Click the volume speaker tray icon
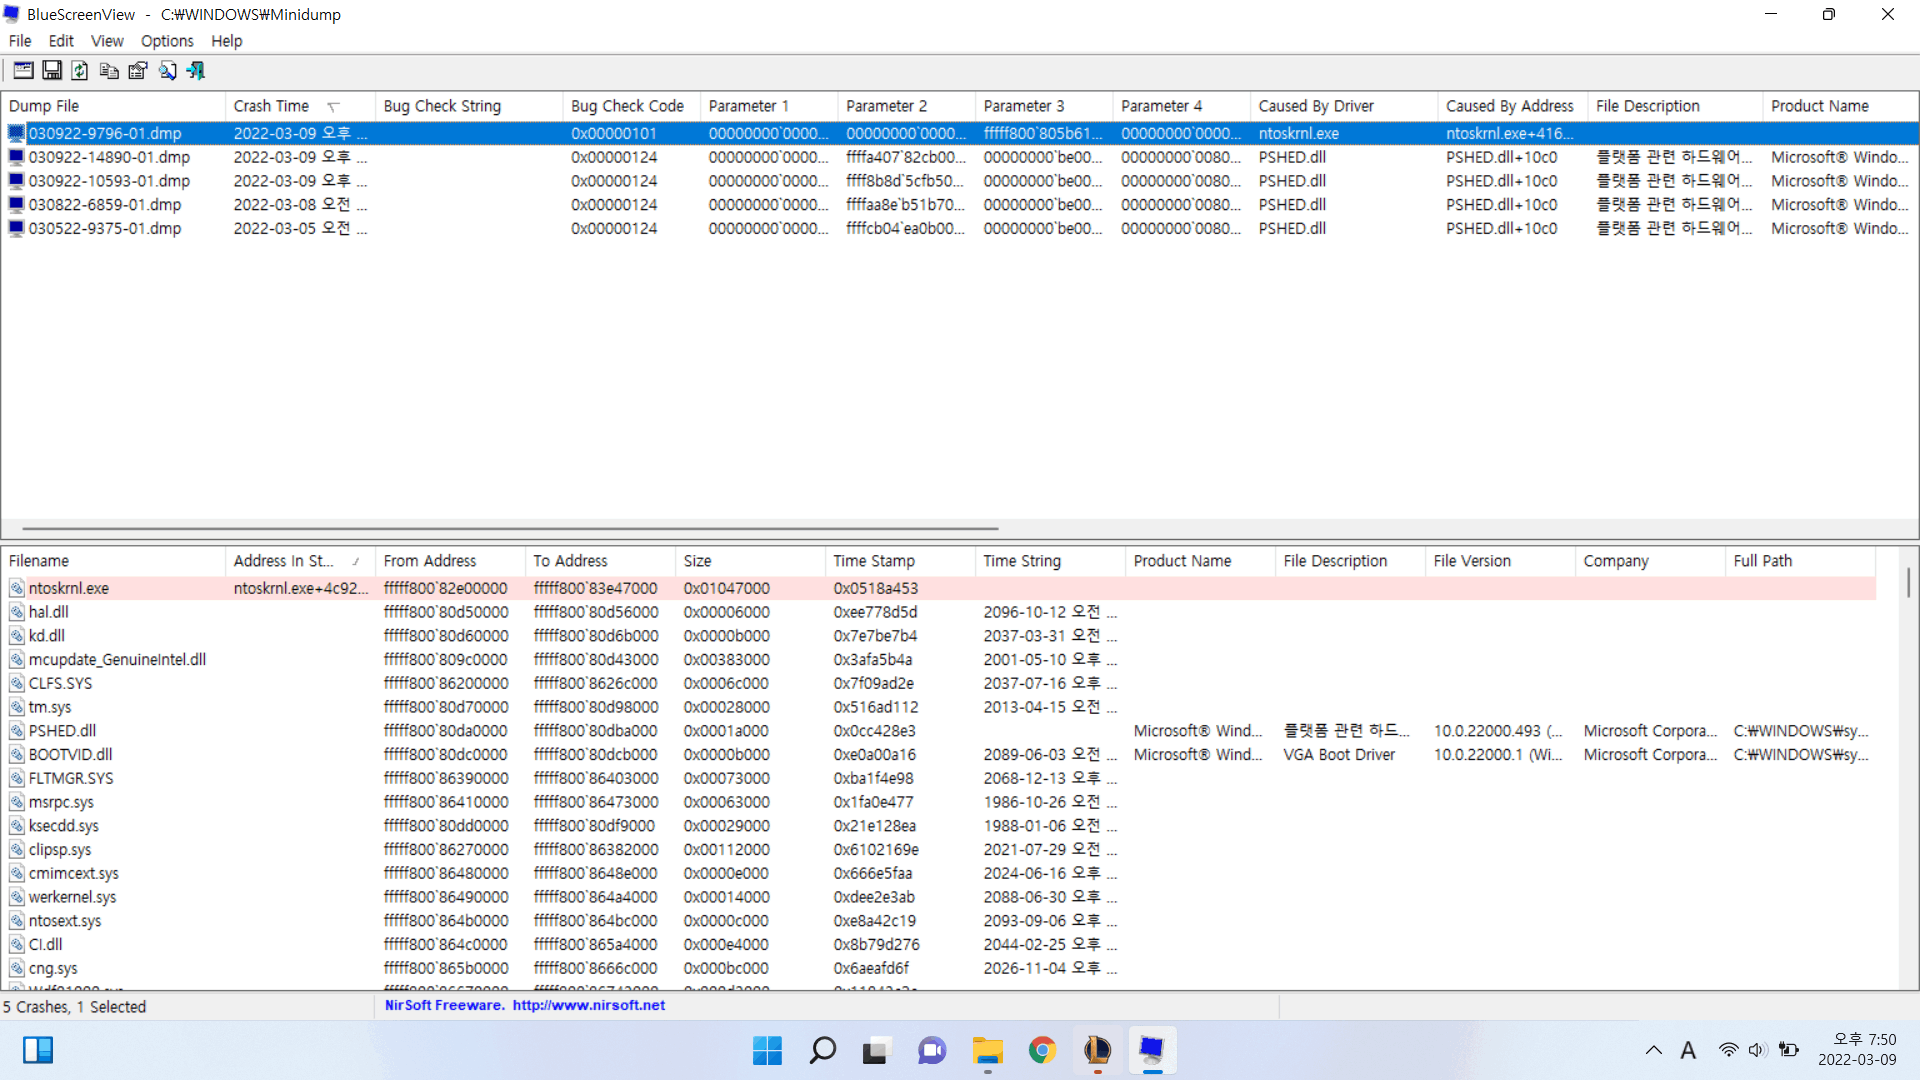1920x1080 pixels. (x=1758, y=1050)
